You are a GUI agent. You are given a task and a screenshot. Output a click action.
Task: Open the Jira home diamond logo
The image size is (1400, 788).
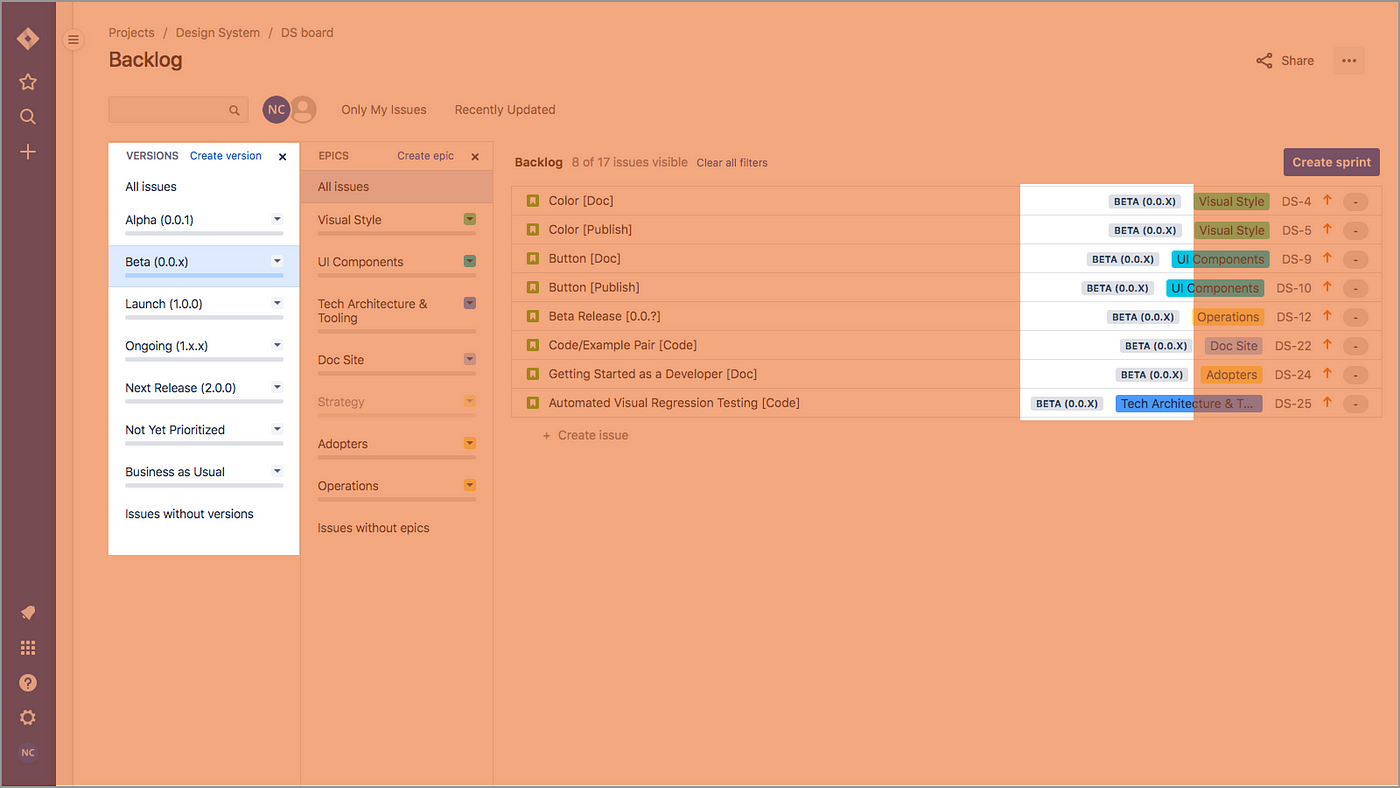click(x=28, y=39)
